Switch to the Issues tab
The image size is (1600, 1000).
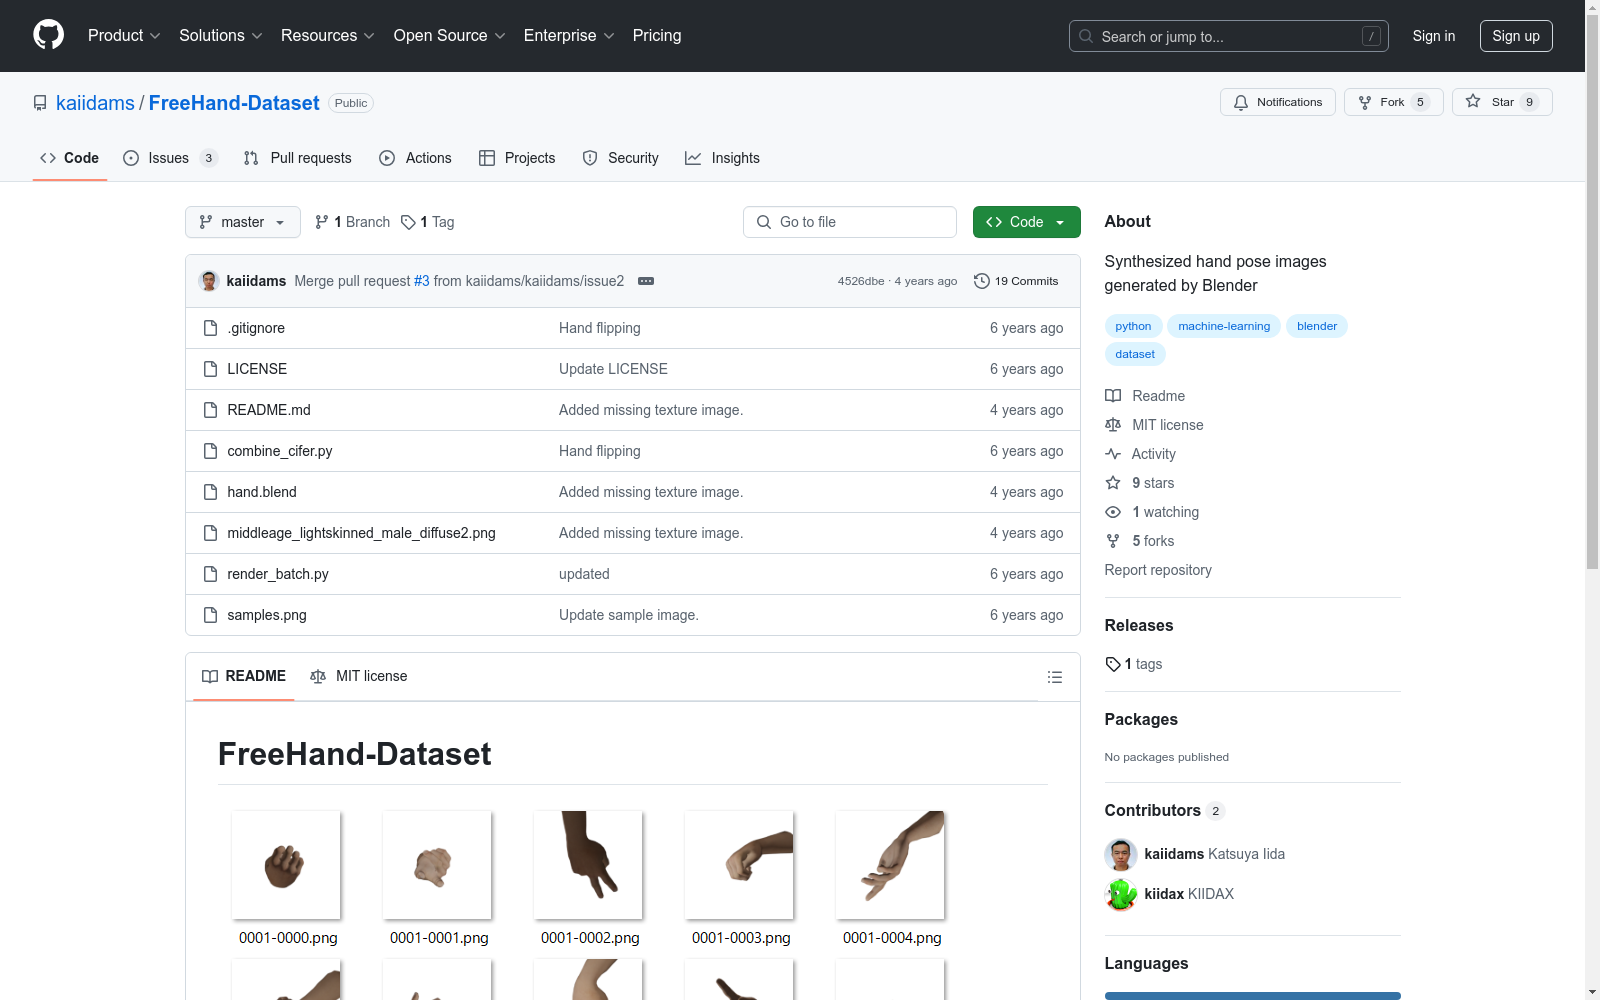pos(170,158)
